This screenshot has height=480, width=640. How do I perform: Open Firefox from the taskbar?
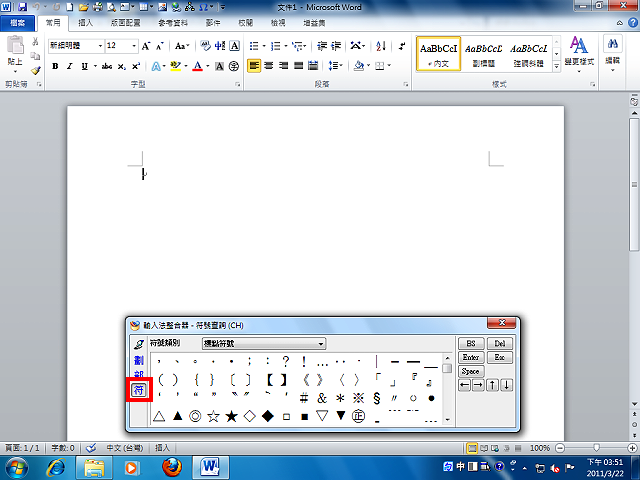172,467
